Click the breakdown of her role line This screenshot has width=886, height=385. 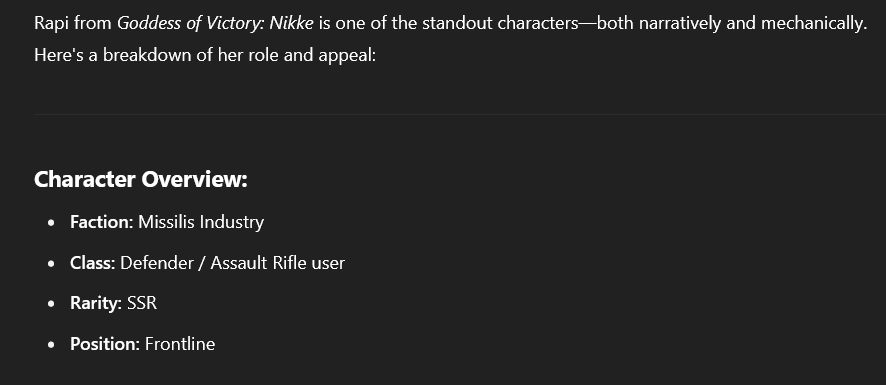pos(205,55)
